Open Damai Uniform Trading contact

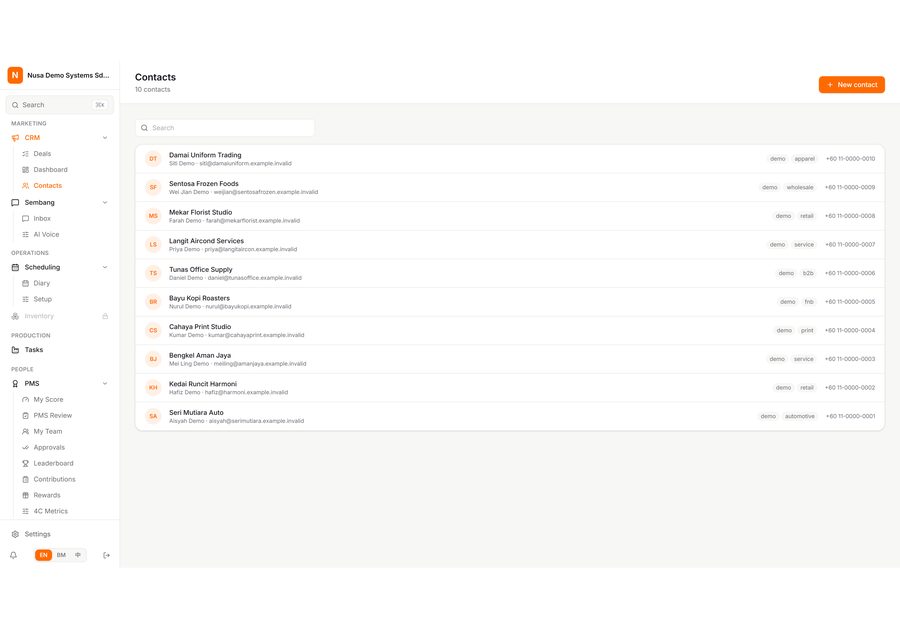[x=510, y=159]
